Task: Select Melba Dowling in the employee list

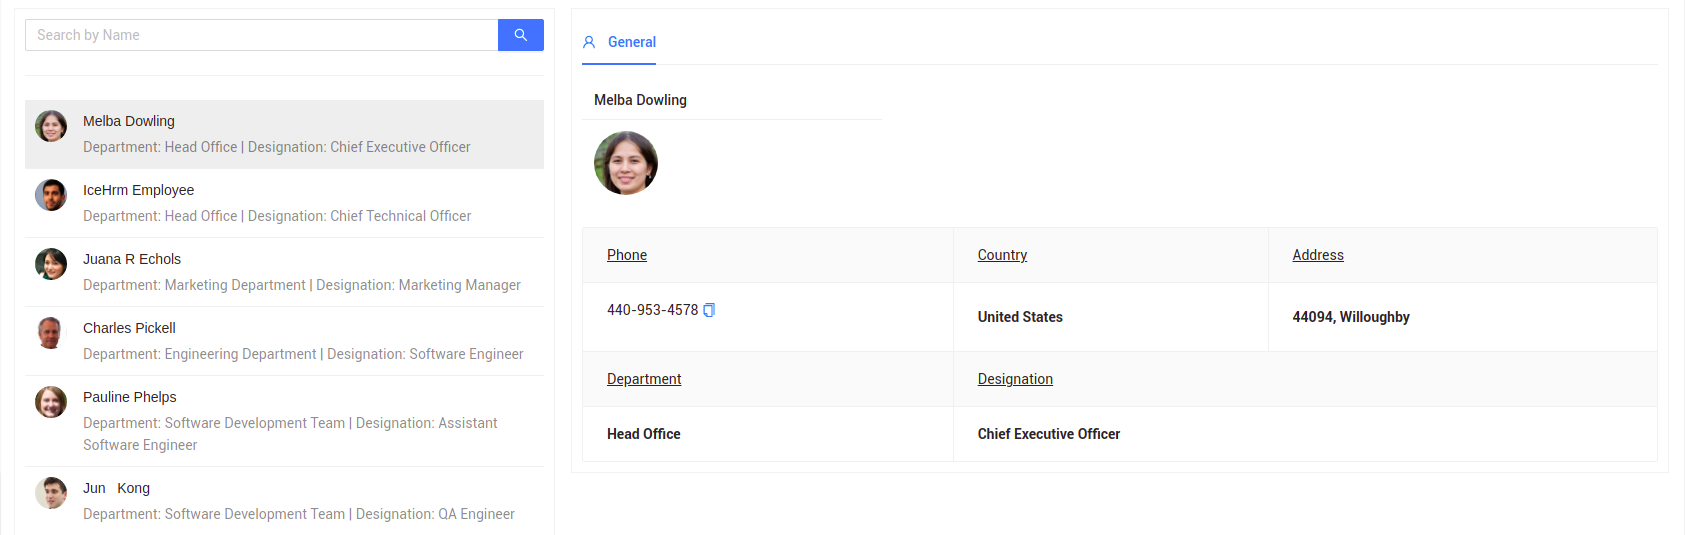Action: (284, 134)
